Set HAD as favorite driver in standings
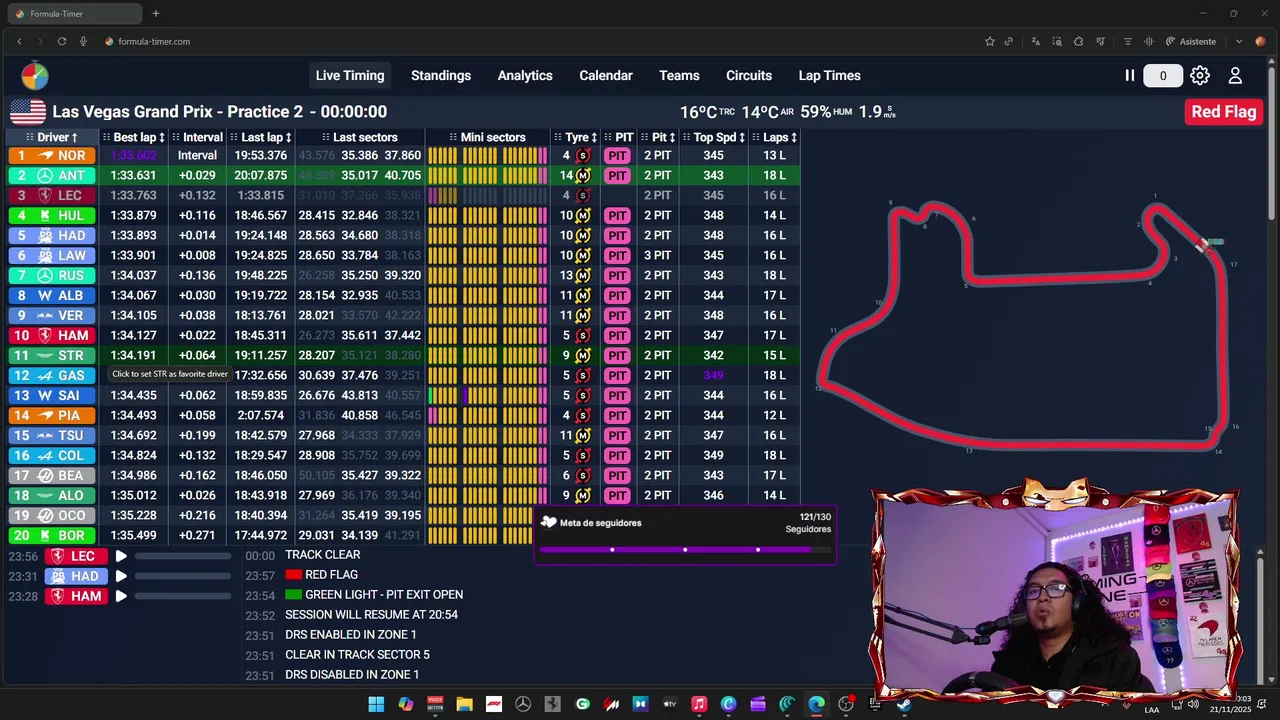The width and height of the screenshot is (1280, 720). click(x=53, y=235)
